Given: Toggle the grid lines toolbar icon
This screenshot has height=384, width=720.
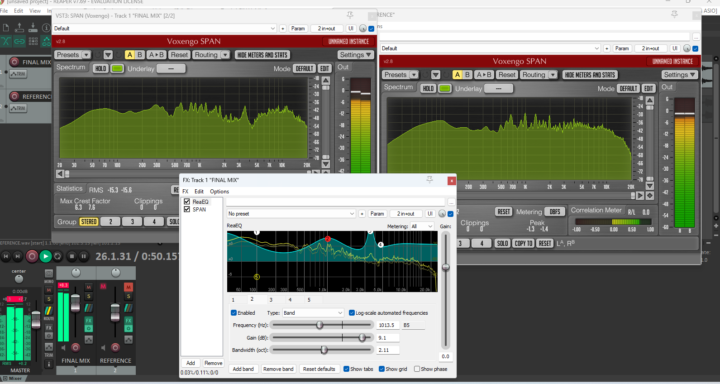Looking at the screenshot, I should [x=33, y=41].
